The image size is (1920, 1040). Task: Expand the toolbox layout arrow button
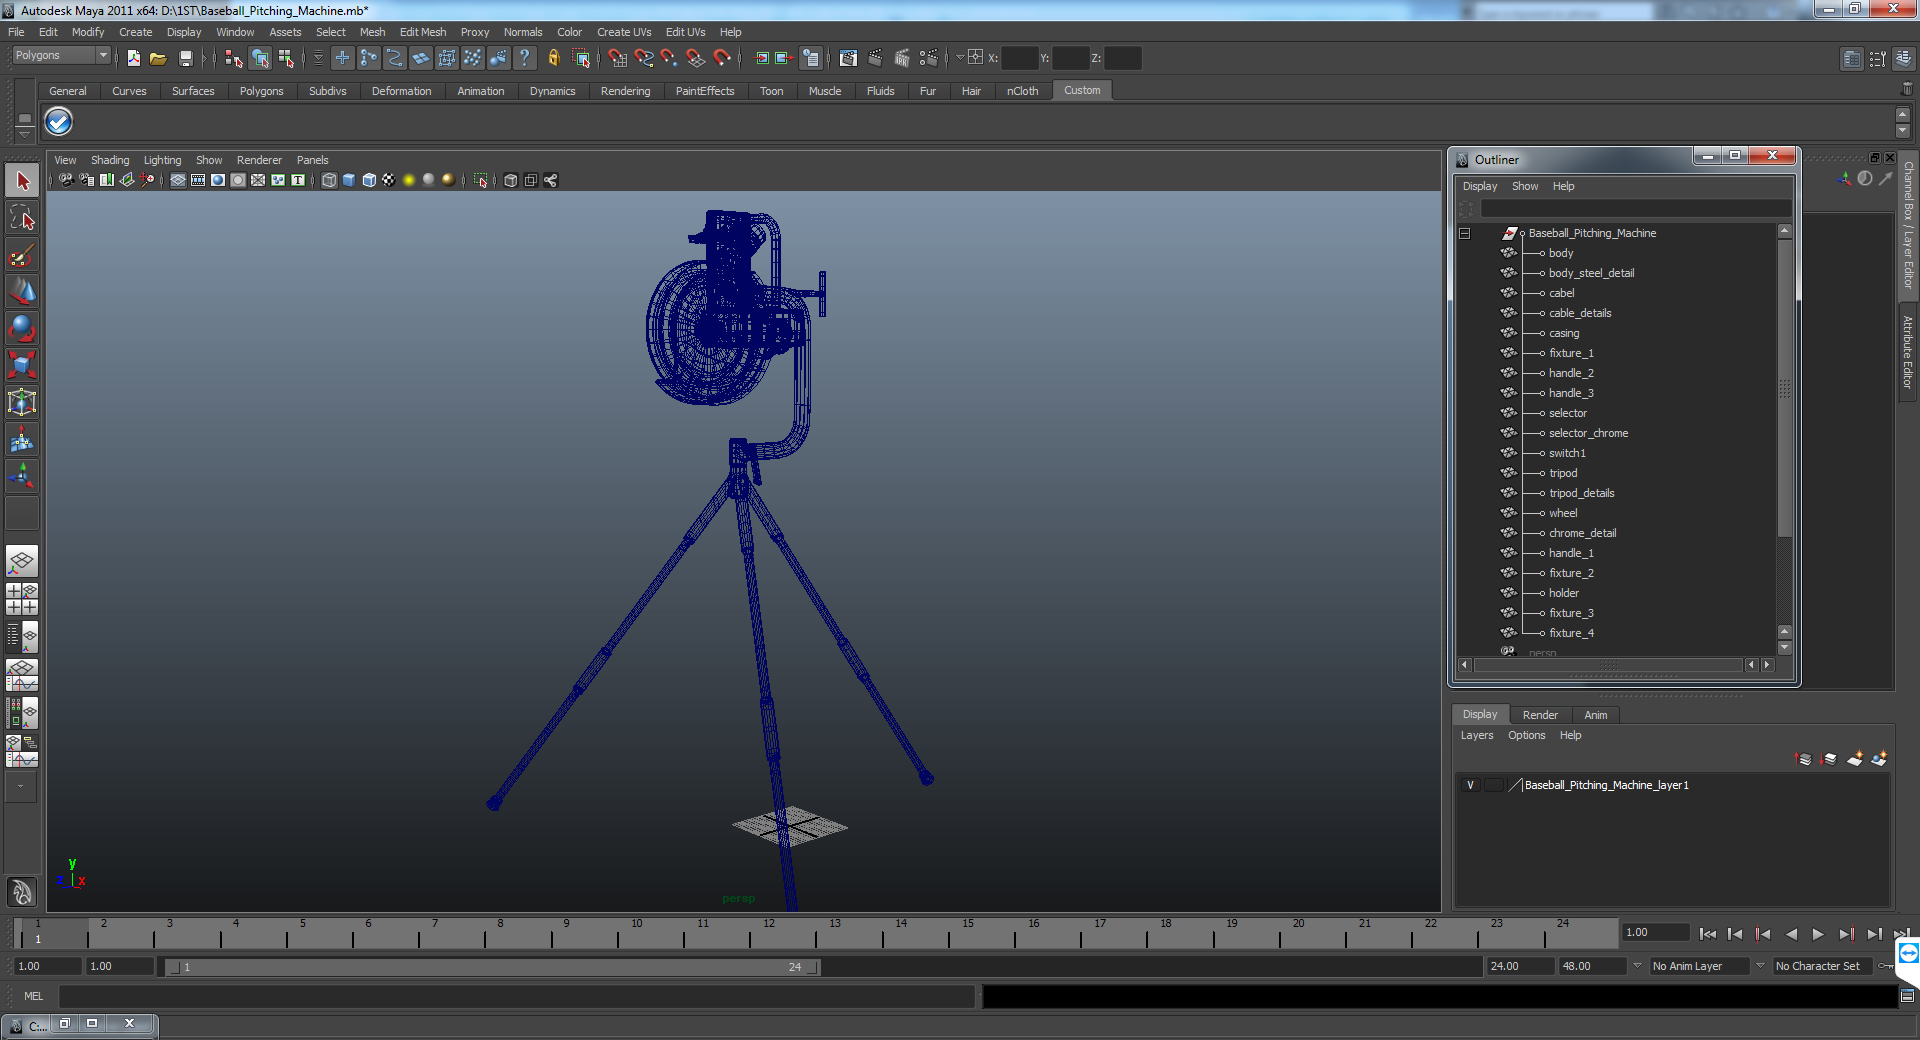pyautogui.click(x=20, y=787)
